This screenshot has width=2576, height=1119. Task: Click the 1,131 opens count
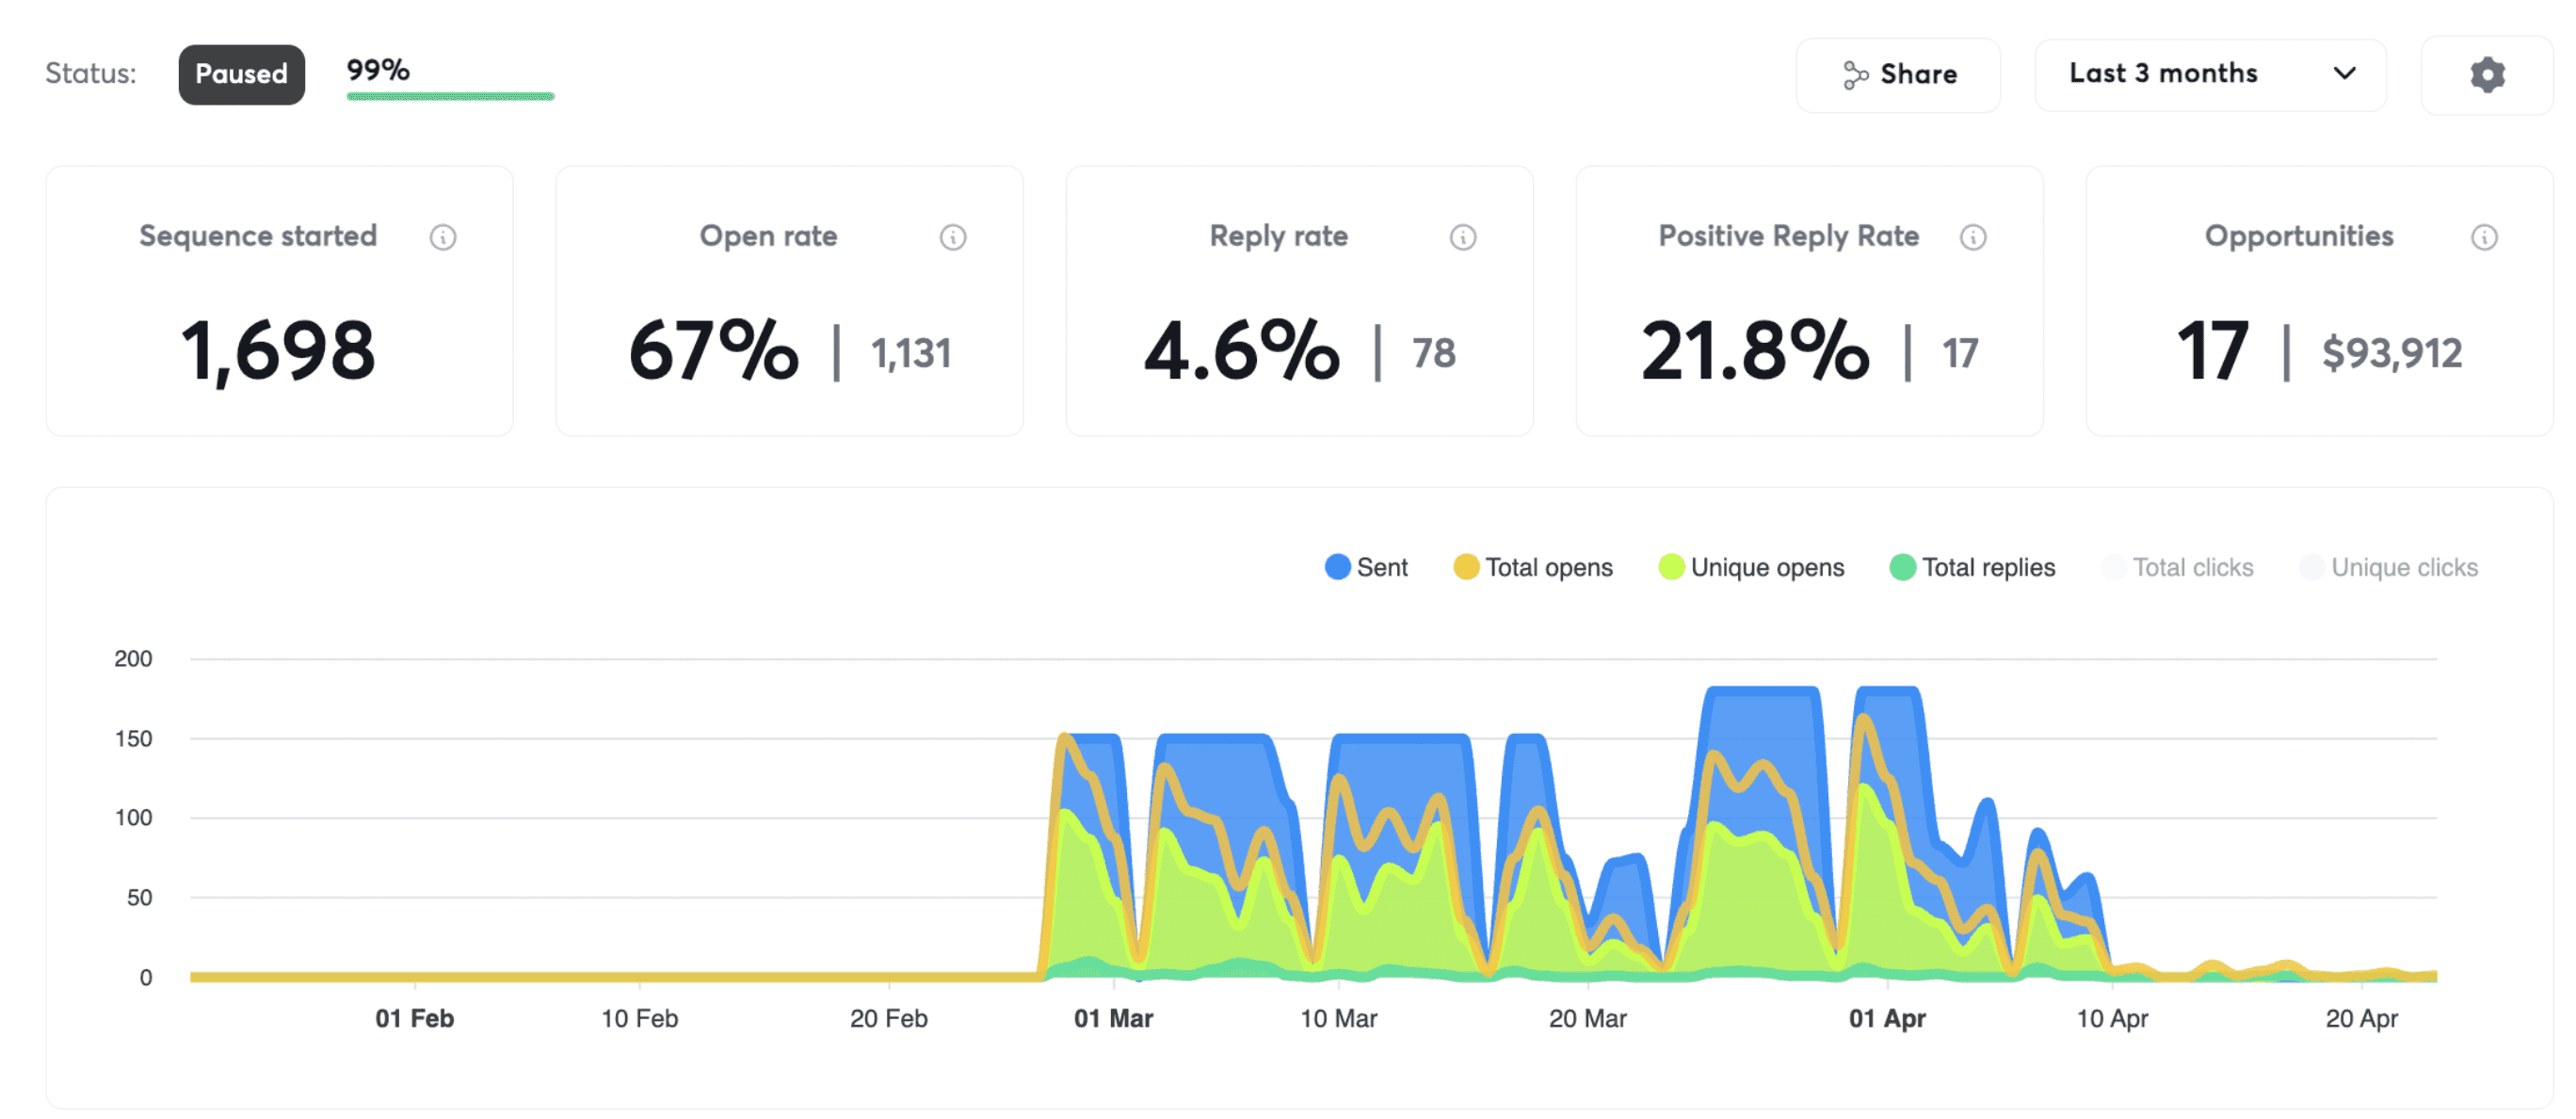[x=911, y=353]
